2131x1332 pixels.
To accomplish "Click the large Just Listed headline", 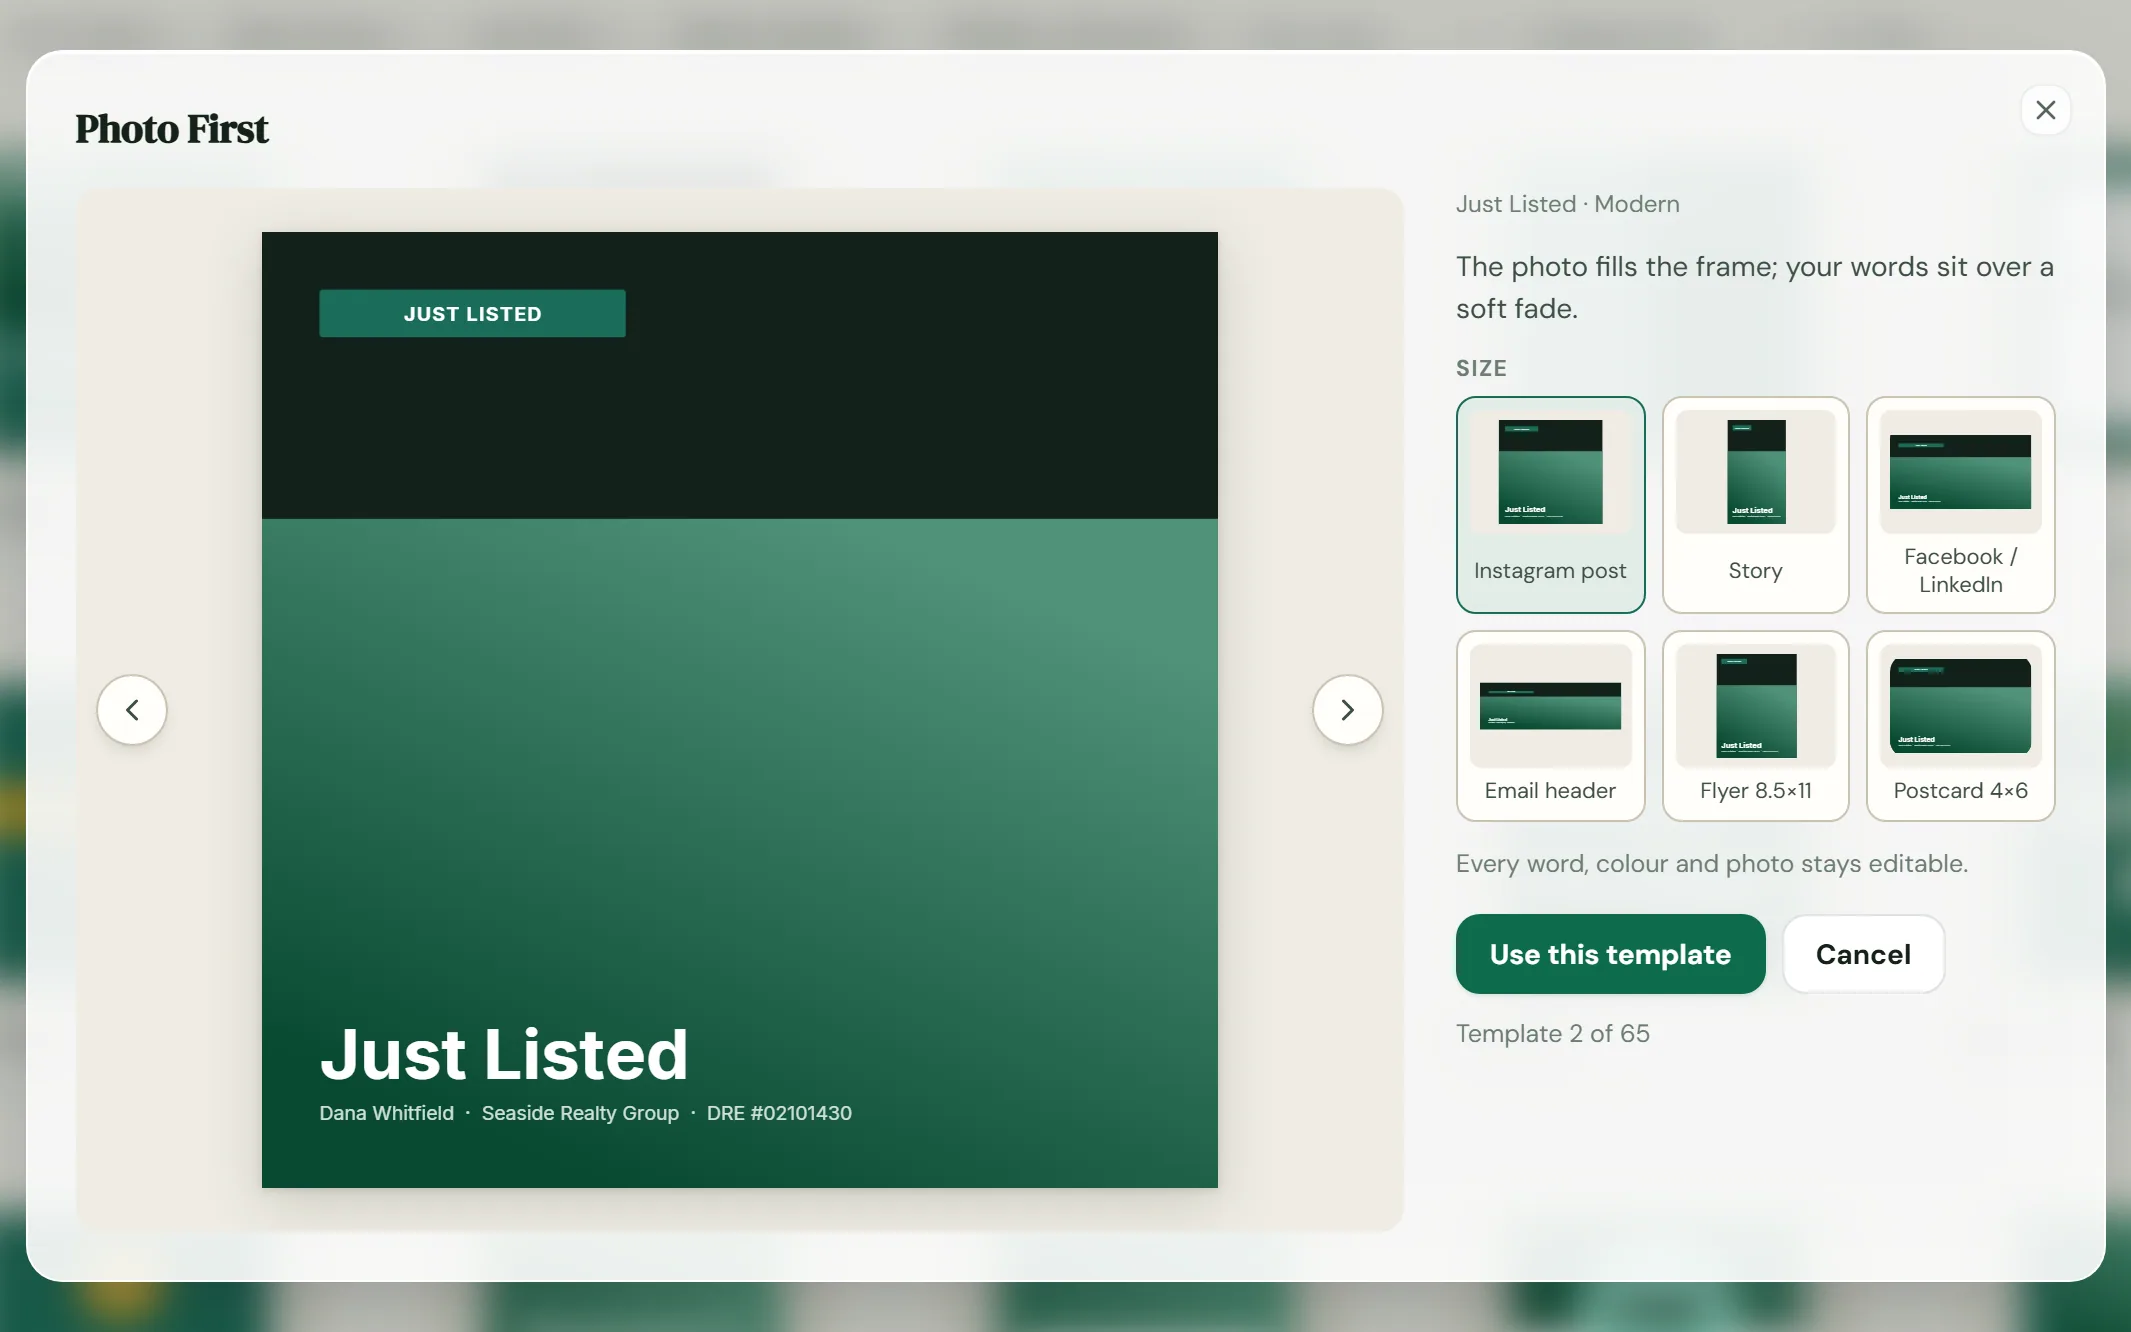I will tap(504, 1054).
